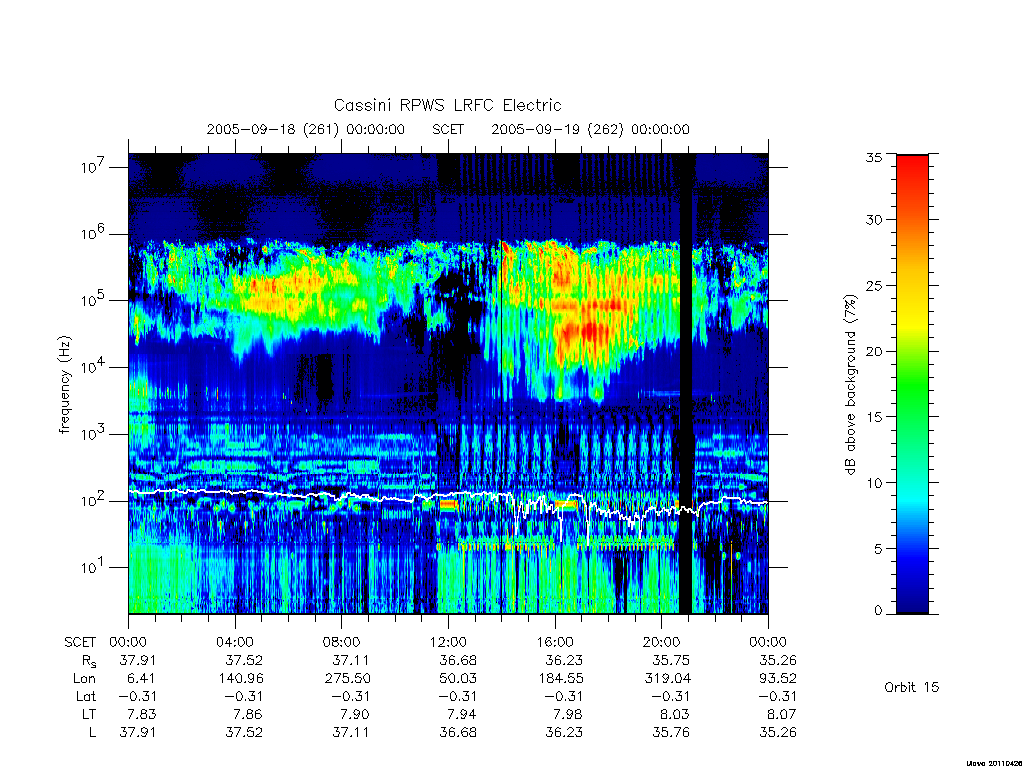Select the Rs value 35.75
The image size is (1024, 768).
[x=671, y=660]
